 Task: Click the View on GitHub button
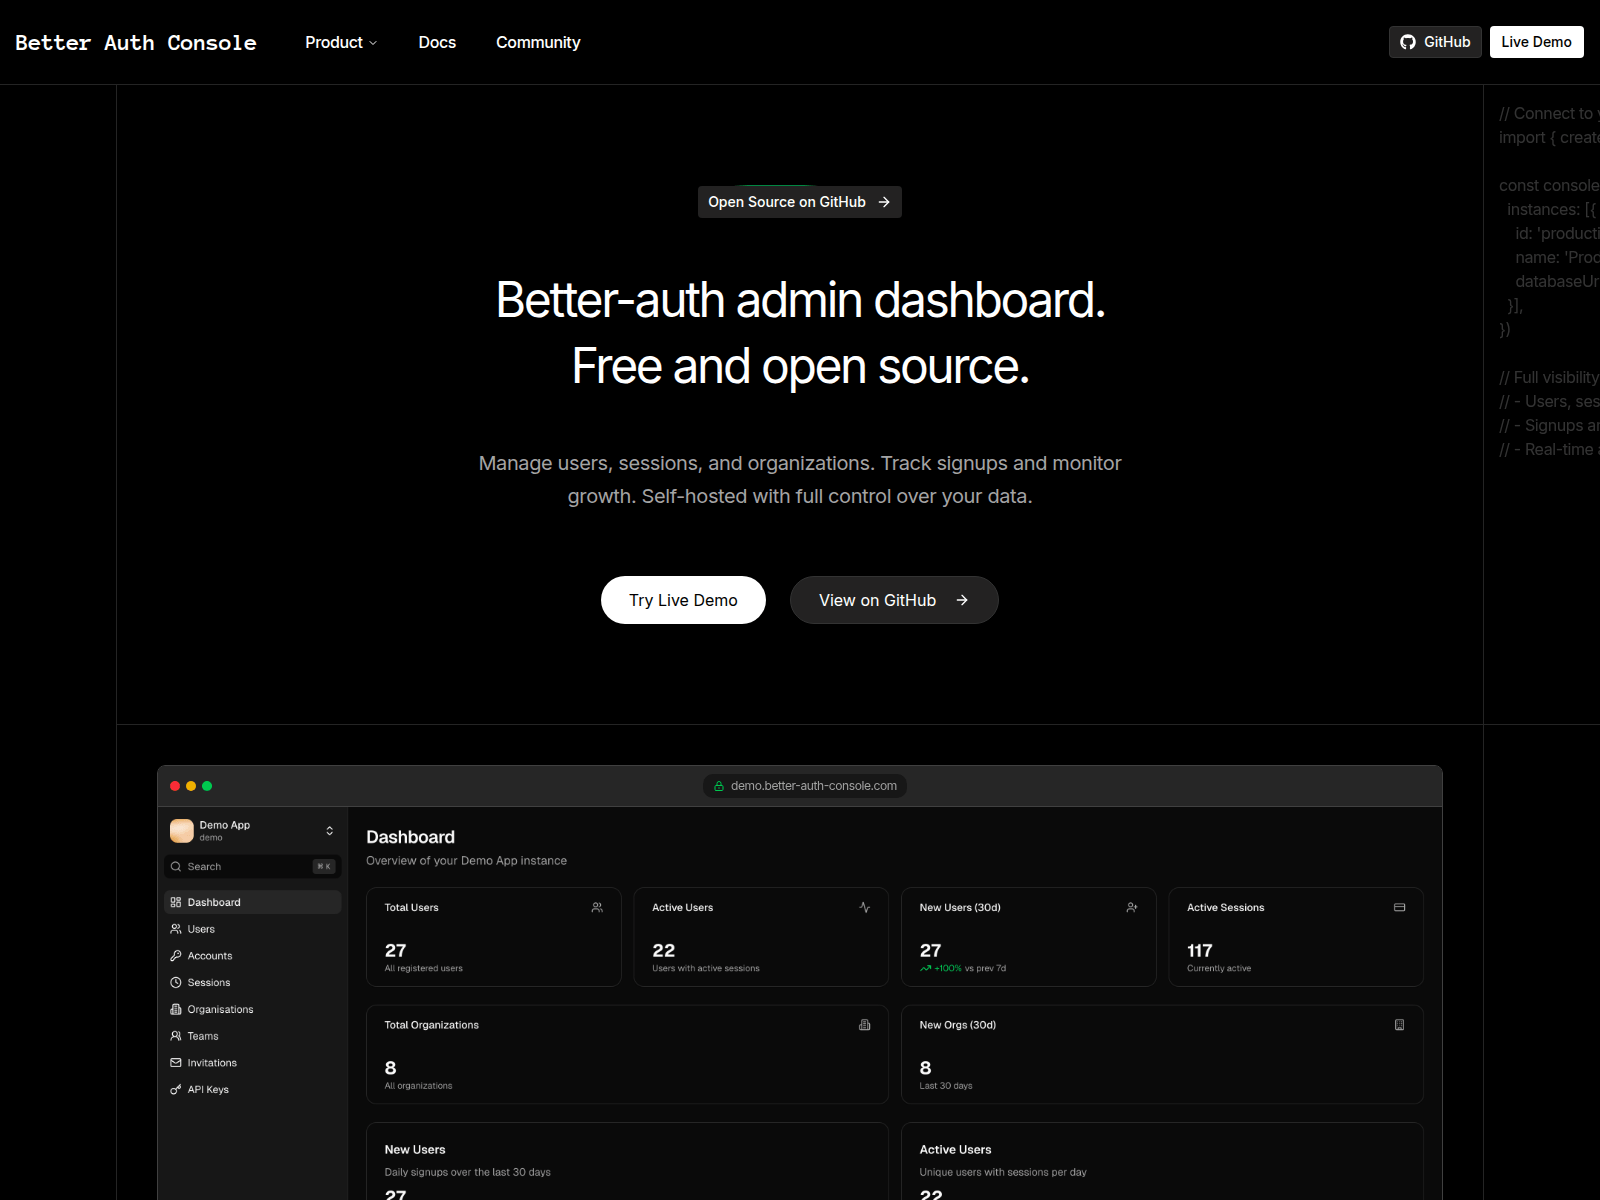pos(894,600)
